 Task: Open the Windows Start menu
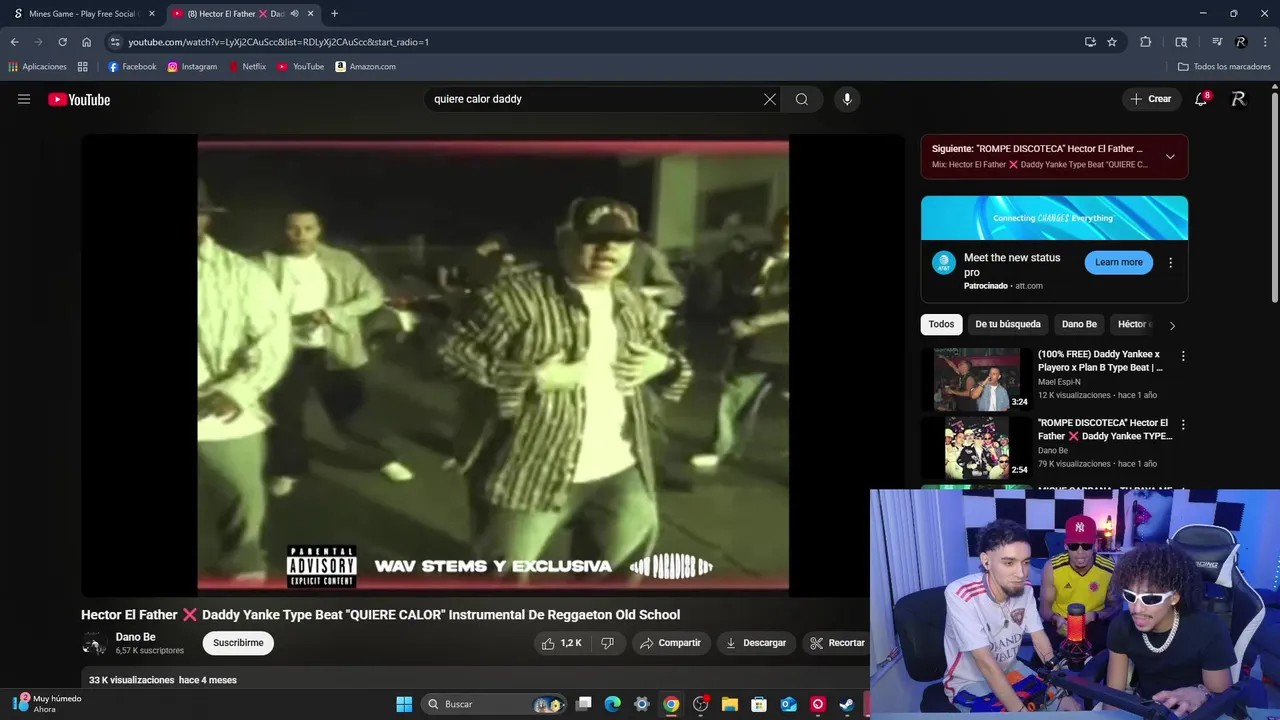tap(404, 704)
